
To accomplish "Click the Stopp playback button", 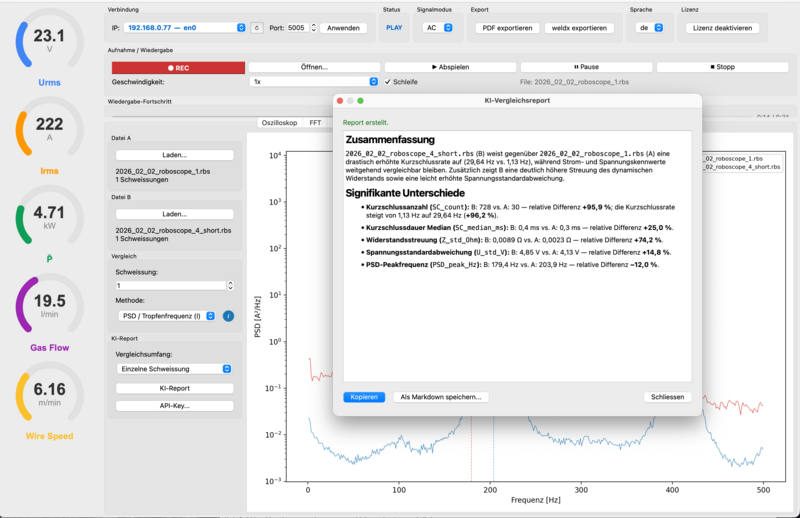I will 722,67.
